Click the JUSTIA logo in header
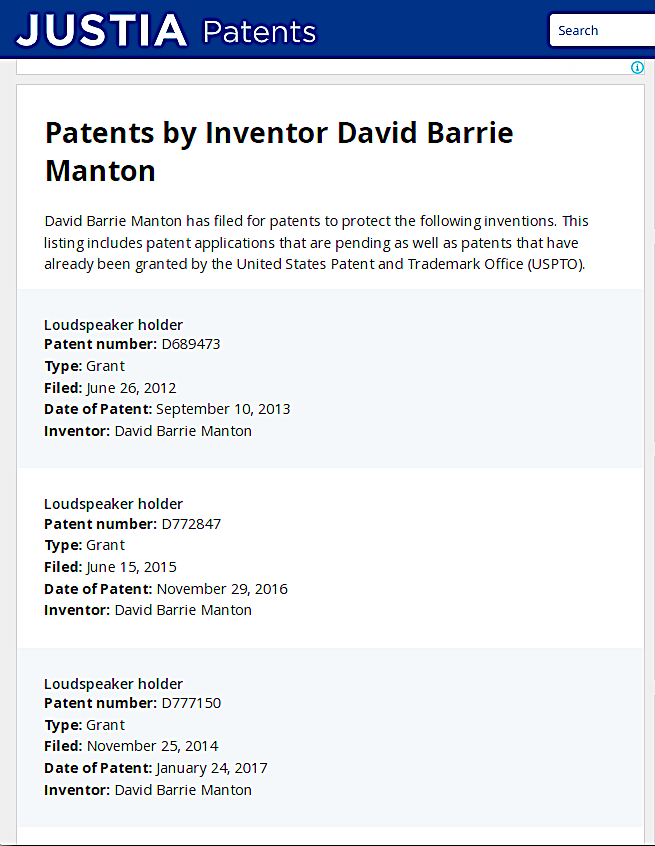This screenshot has height=846, width=655. pyautogui.click(x=101, y=31)
